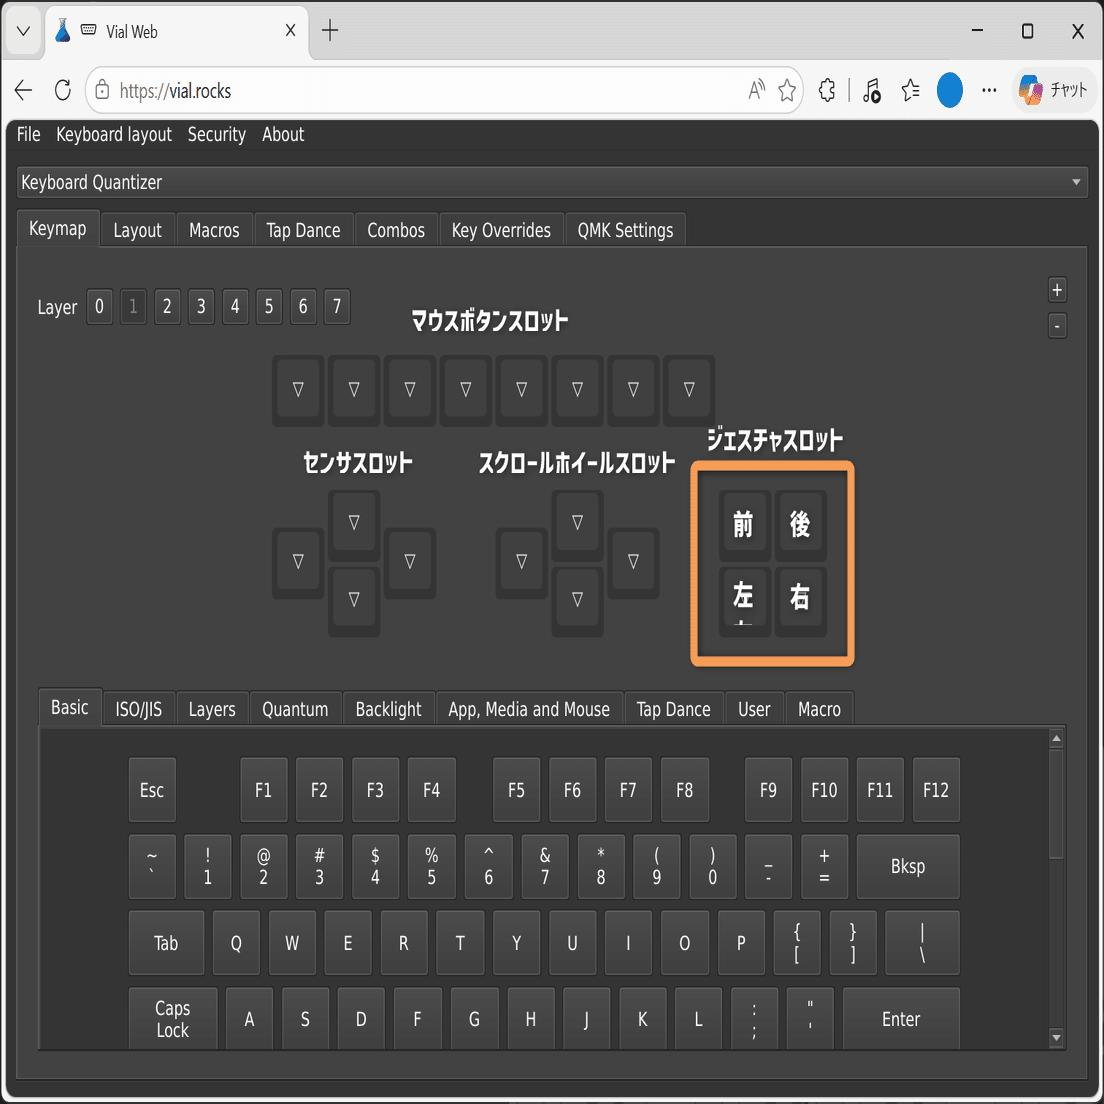Screen dimensions: 1104x1104
Task: Select the first mouse button slot key
Action: tap(299, 389)
